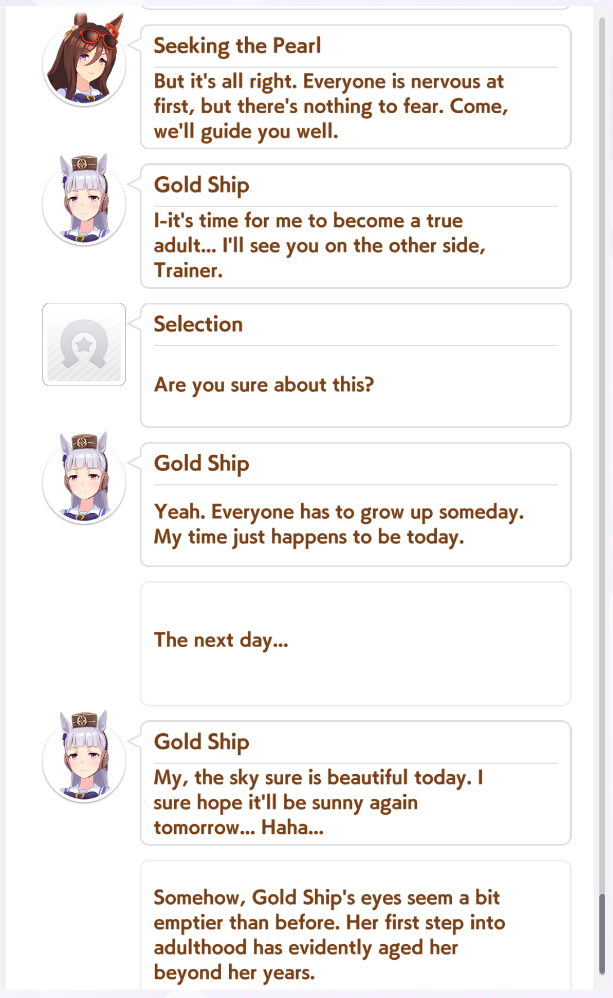Viewport: 613px width, 998px height.
Task: Click the line "I-it's time for me to become a true adult"
Action: [x=308, y=220]
